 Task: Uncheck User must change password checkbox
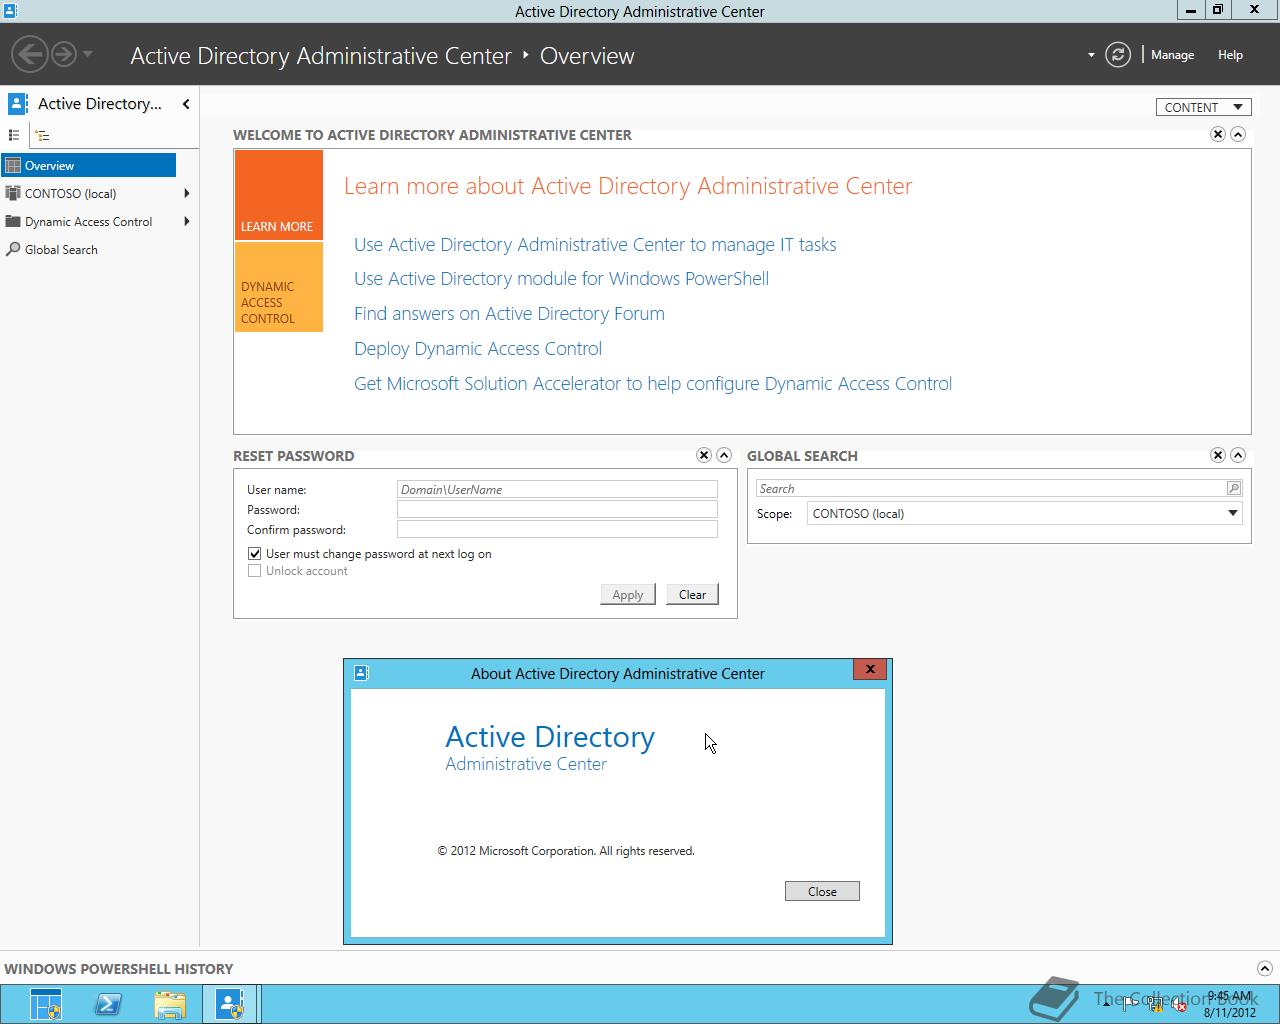click(x=254, y=553)
